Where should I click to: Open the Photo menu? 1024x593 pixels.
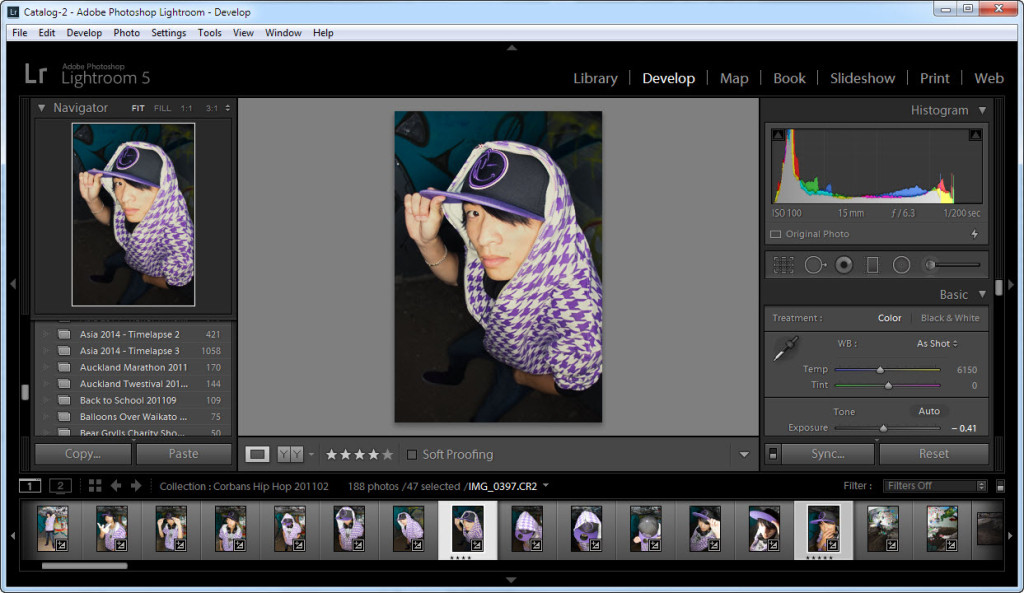click(126, 33)
